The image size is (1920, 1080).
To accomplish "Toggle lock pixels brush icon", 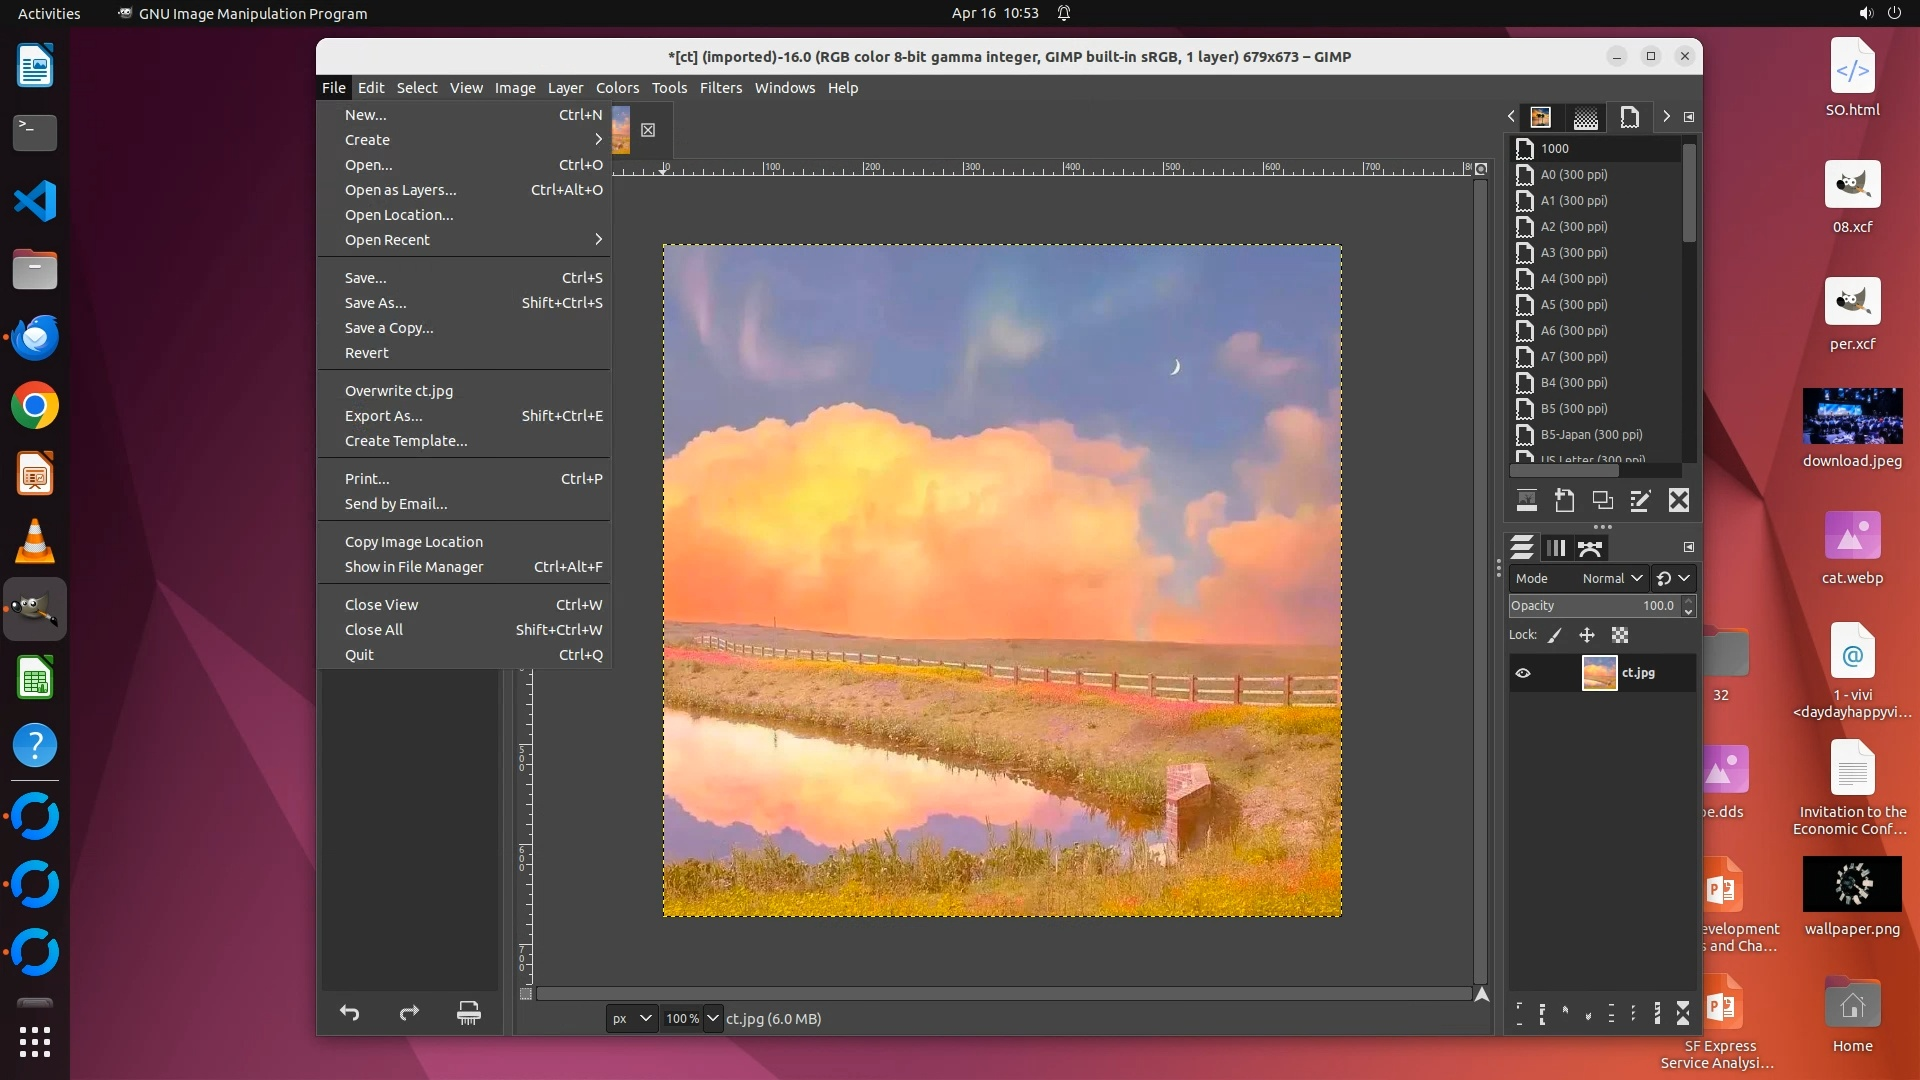I will [x=1555, y=635].
